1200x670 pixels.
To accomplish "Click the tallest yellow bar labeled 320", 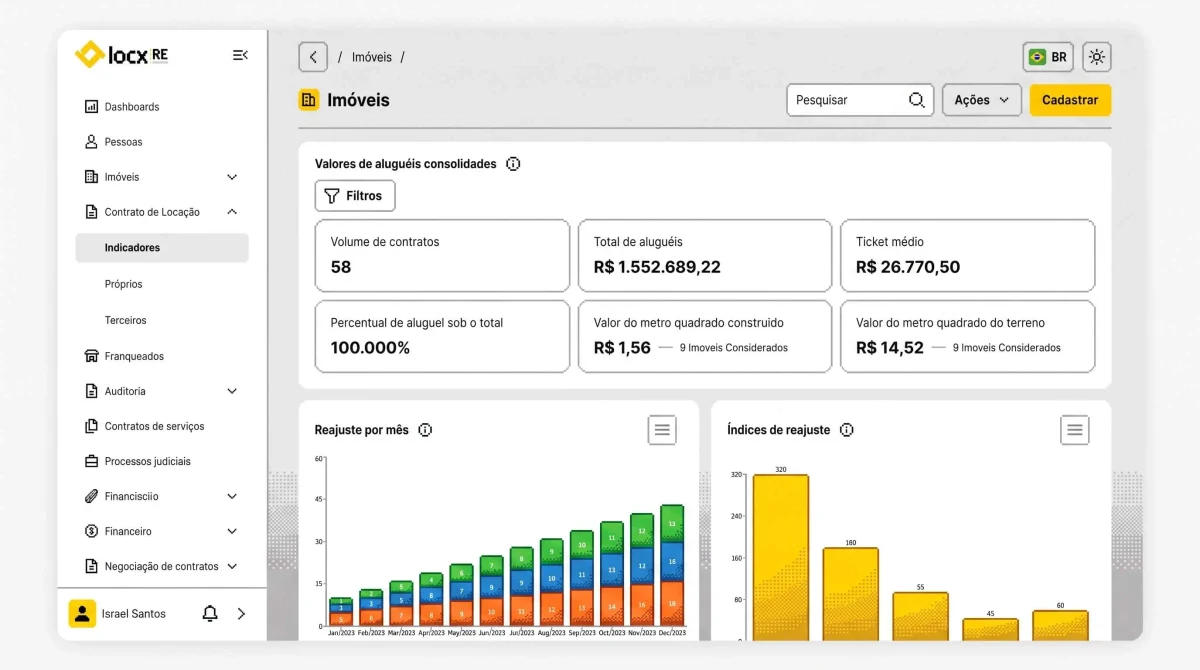I will click(781, 557).
